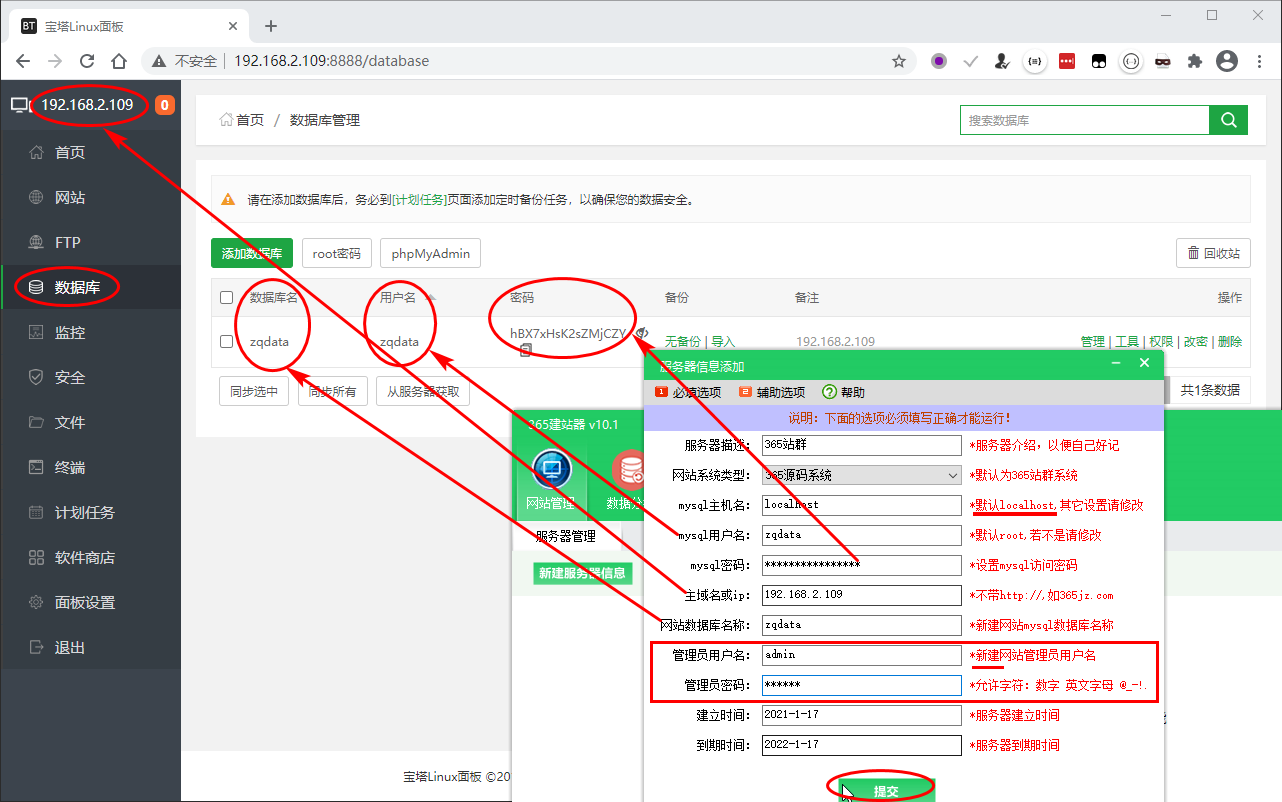The height and width of the screenshot is (802, 1282).
Task: Click the 无备份 link in the zqdata row
Action: (683, 342)
